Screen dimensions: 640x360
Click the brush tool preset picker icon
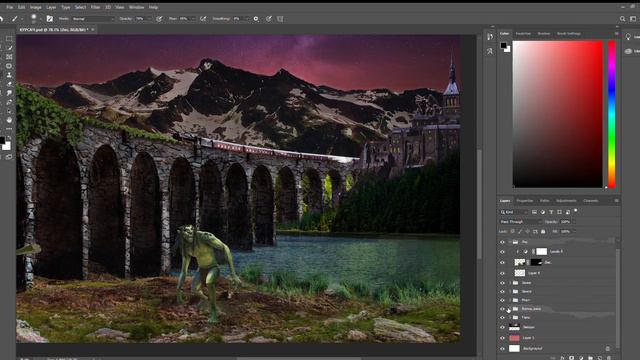point(15,19)
